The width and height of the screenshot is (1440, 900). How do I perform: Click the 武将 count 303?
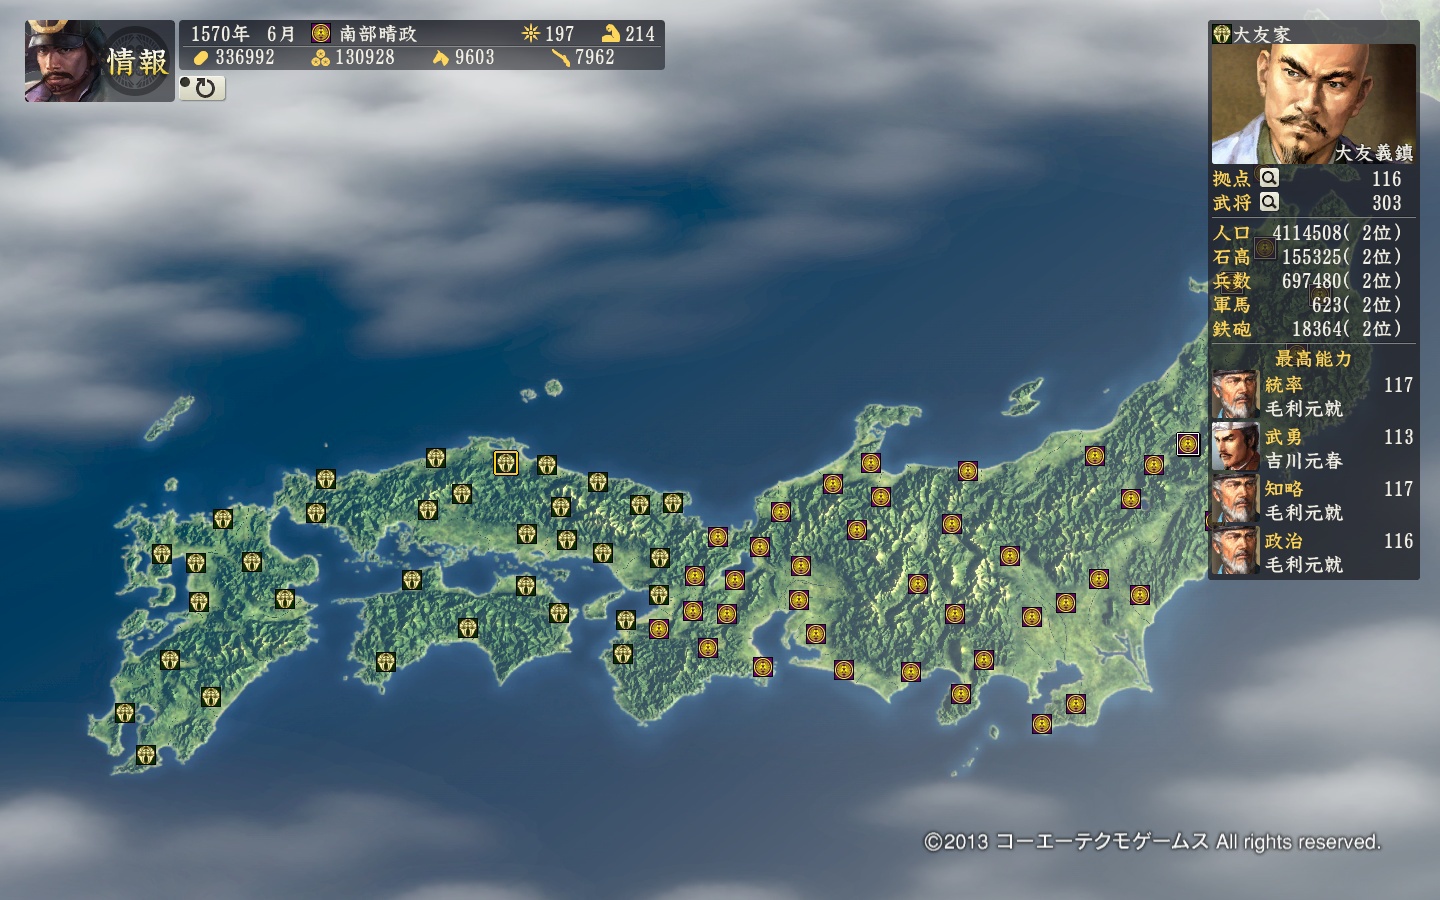click(1386, 203)
